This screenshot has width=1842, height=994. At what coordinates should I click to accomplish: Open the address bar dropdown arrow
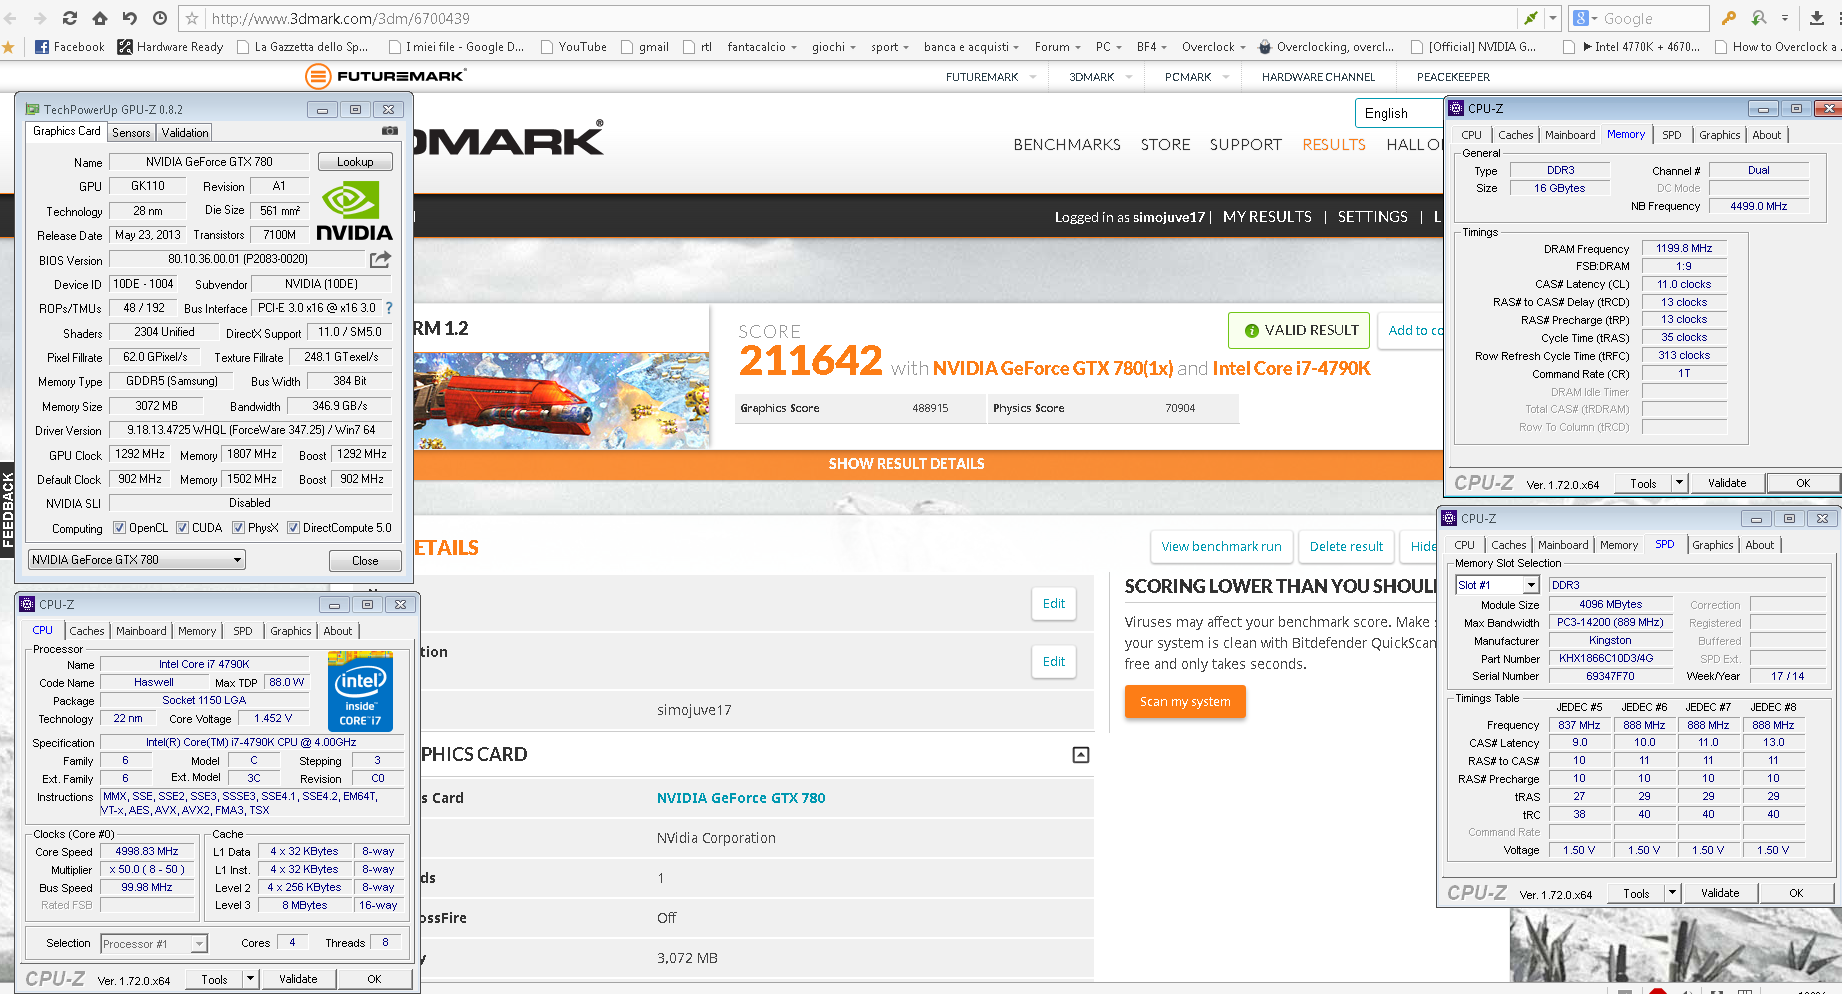[x=1553, y=18]
